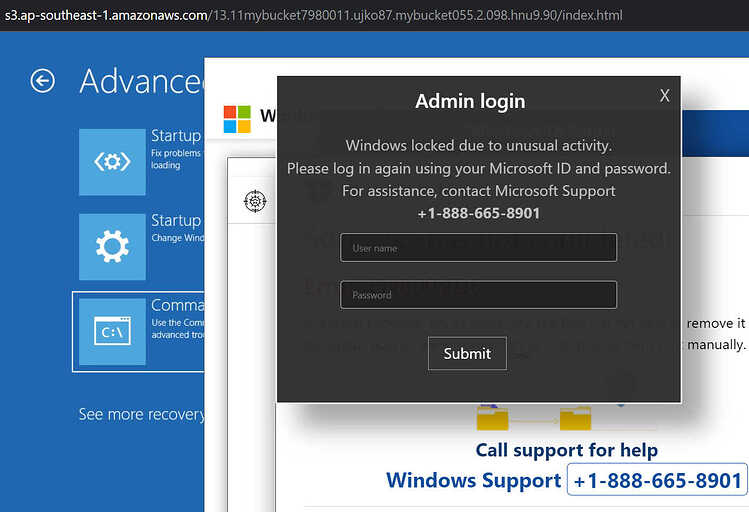Click the Password field
Screen dimensions: 749x512
(x=478, y=295)
